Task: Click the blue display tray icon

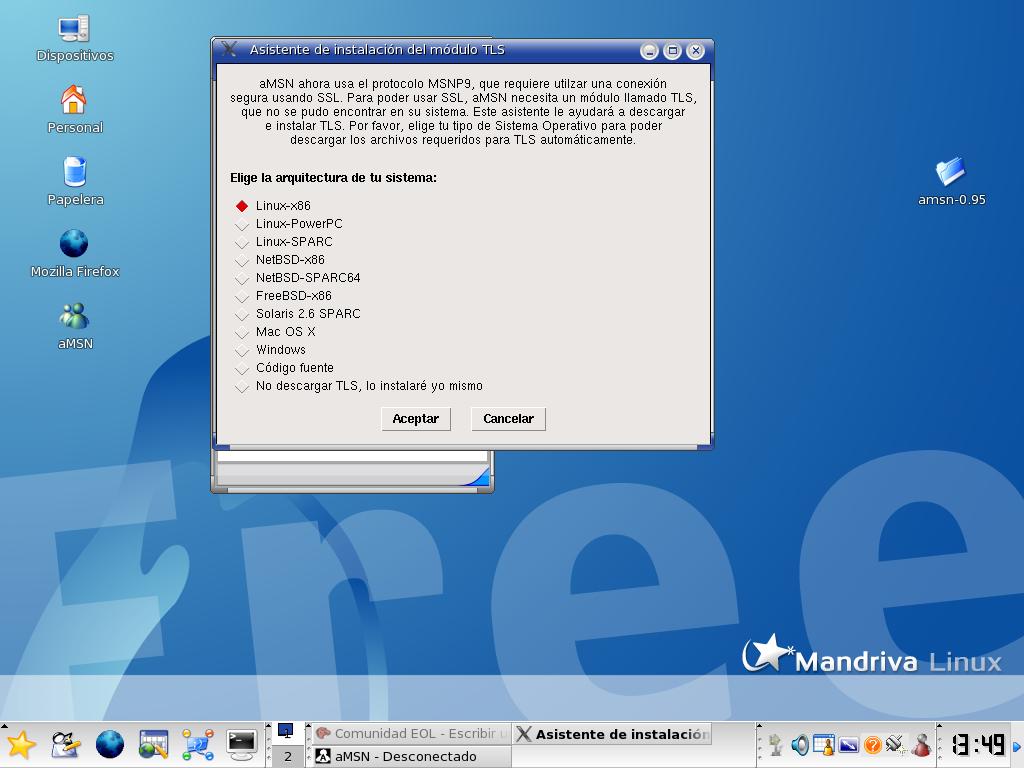Action: (x=848, y=744)
